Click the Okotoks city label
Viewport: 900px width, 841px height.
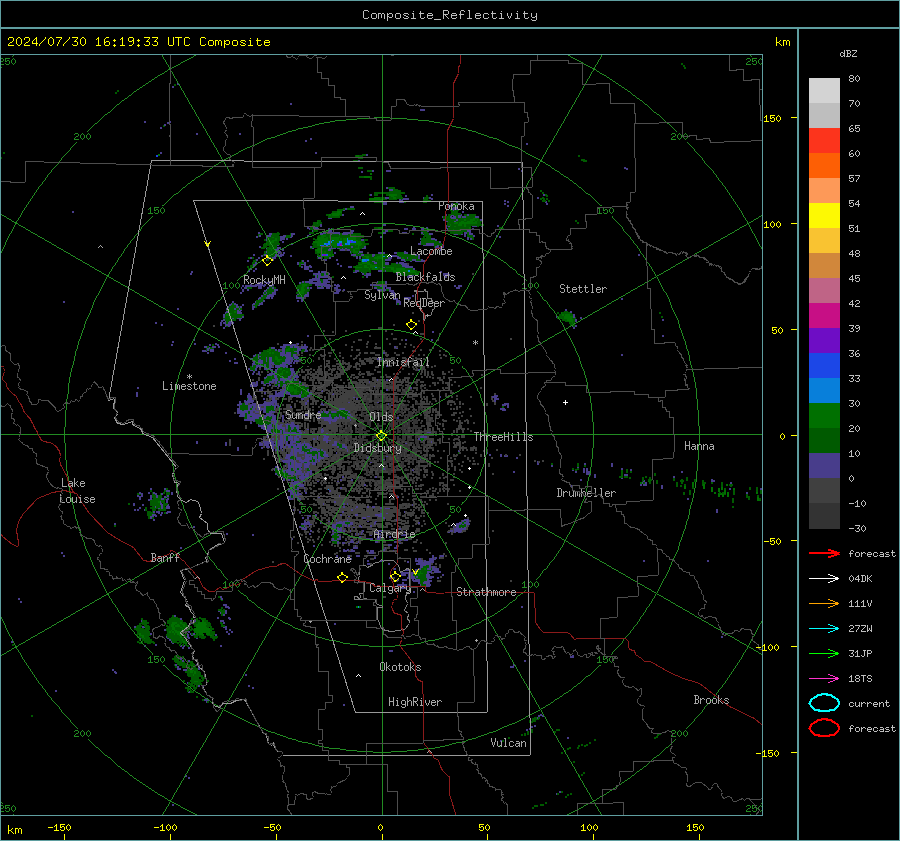(400, 667)
